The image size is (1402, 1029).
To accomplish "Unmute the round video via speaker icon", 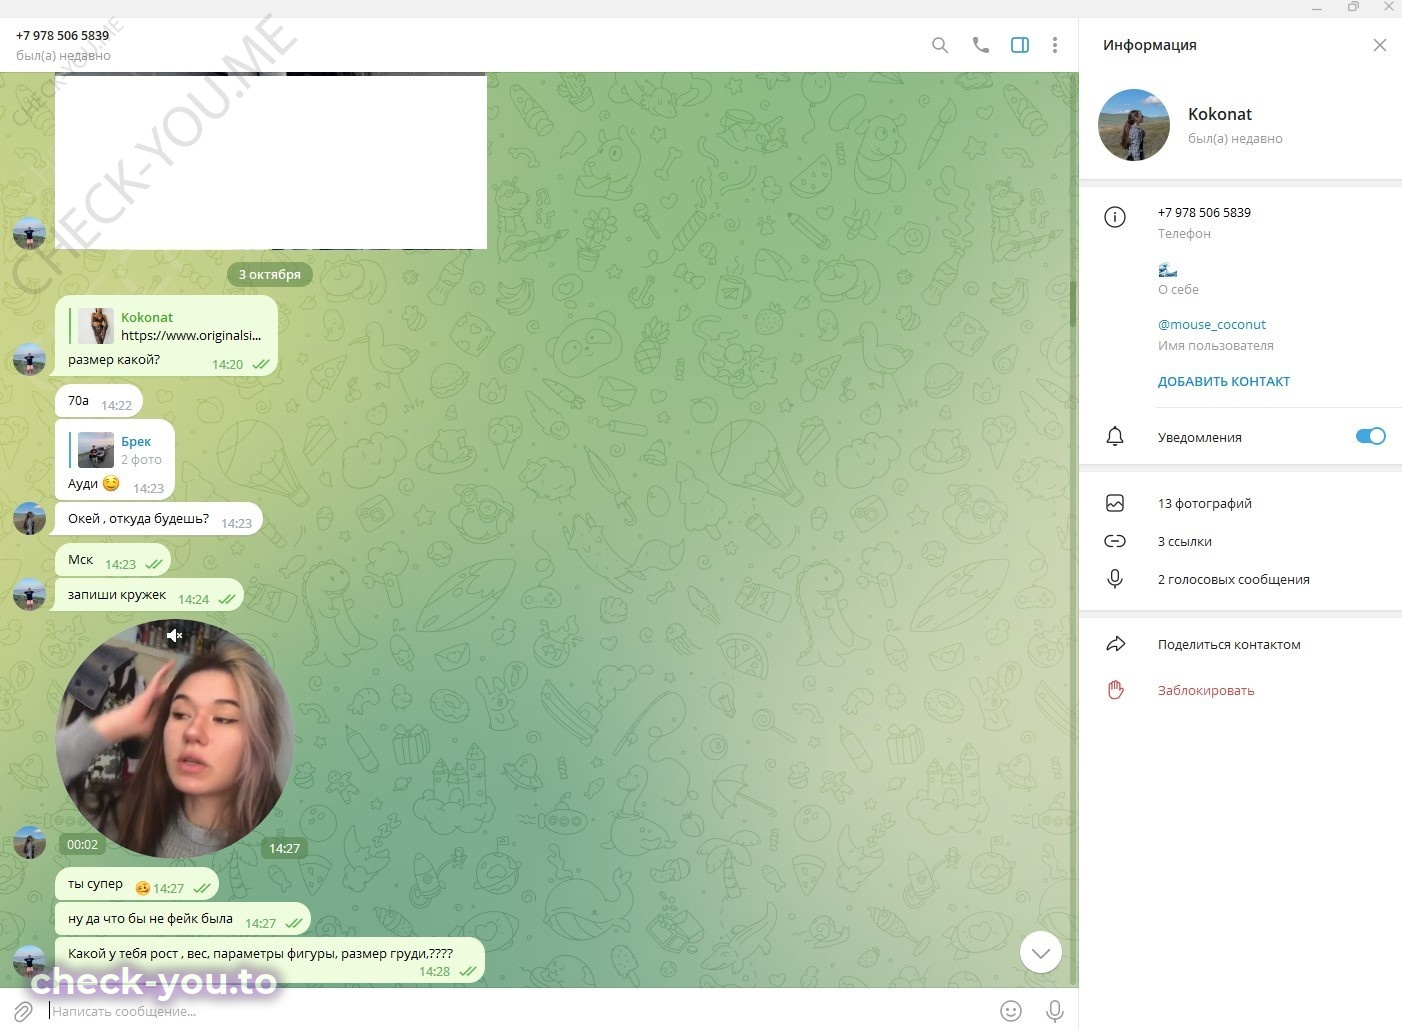I will (175, 636).
